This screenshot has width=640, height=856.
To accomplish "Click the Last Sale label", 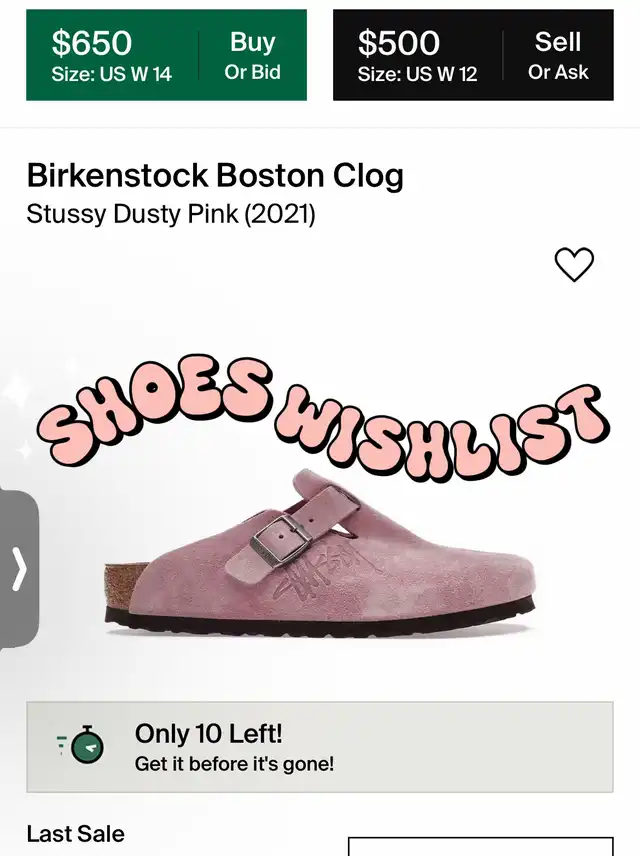I will point(76,834).
